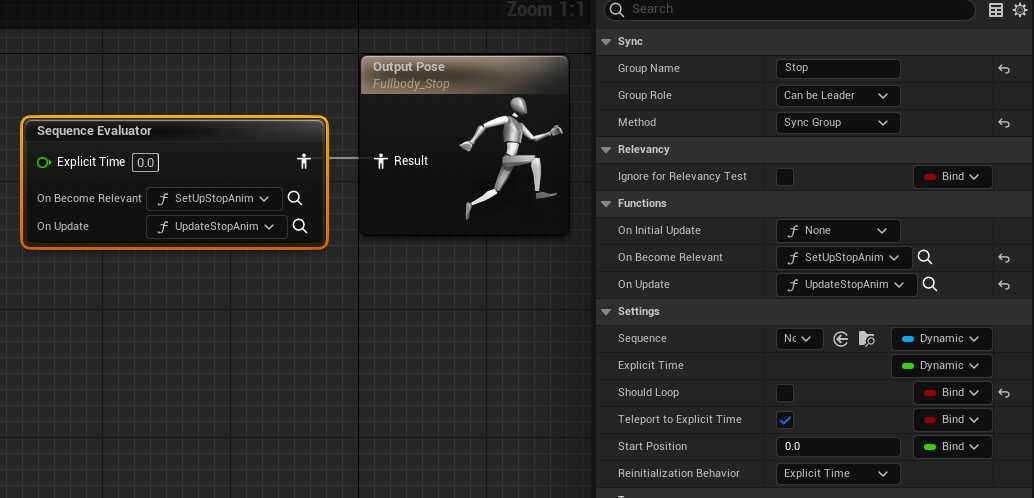1034x498 pixels.
Task: Search for UpdateStopAnim function on node
Action: point(300,227)
